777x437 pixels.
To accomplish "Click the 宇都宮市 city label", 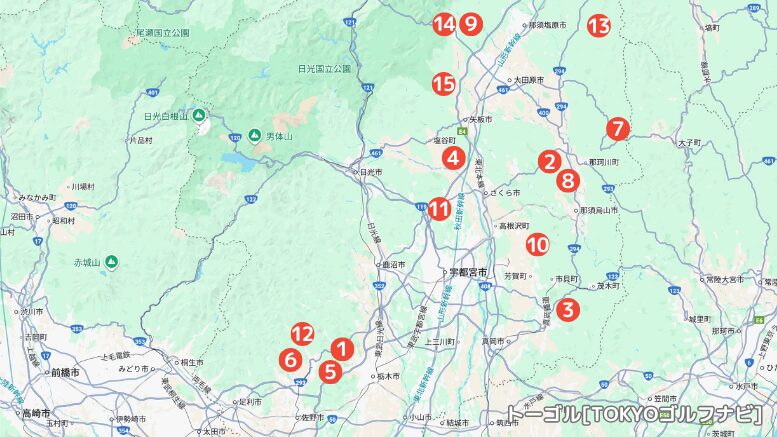I will tap(468, 272).
